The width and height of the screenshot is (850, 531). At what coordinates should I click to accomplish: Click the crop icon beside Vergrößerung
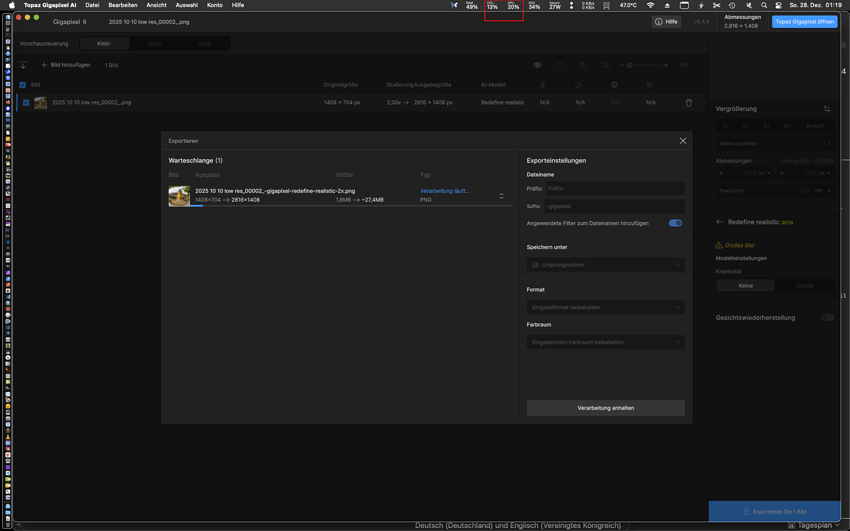pos(826,109)
